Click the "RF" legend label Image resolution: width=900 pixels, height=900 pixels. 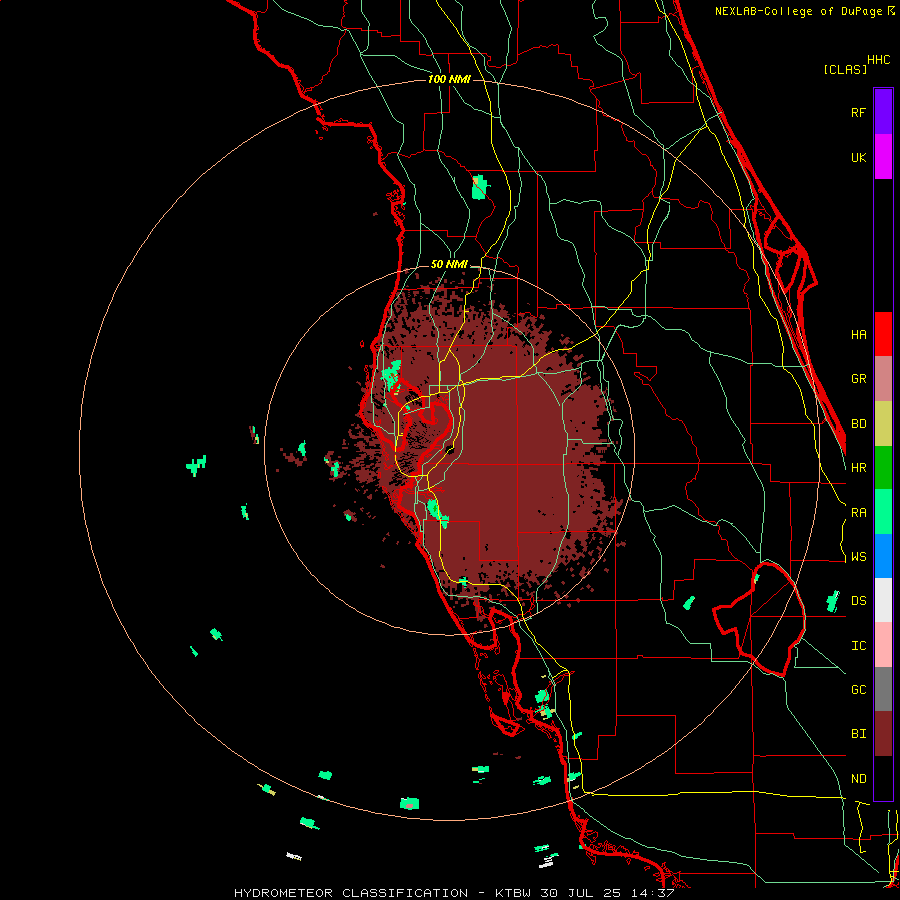859,112
